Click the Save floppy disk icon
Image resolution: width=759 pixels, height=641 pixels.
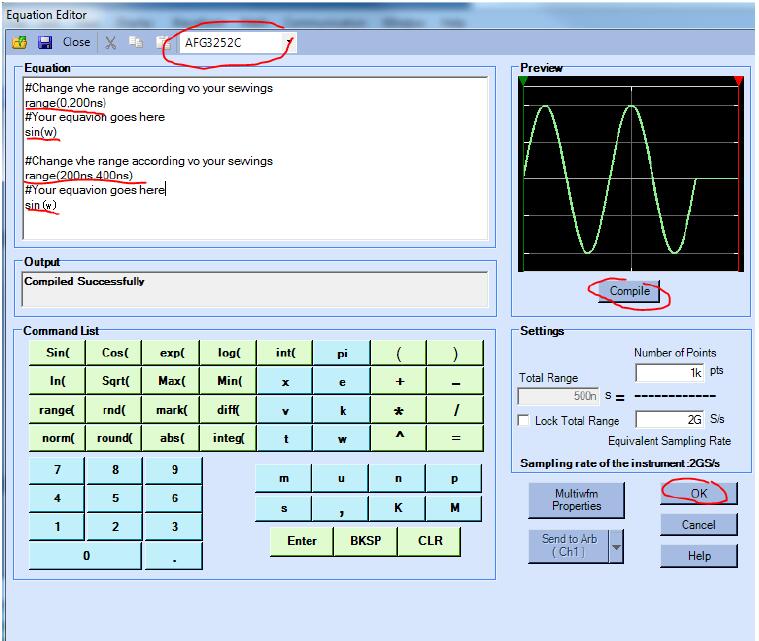click(x=45, y=43)
